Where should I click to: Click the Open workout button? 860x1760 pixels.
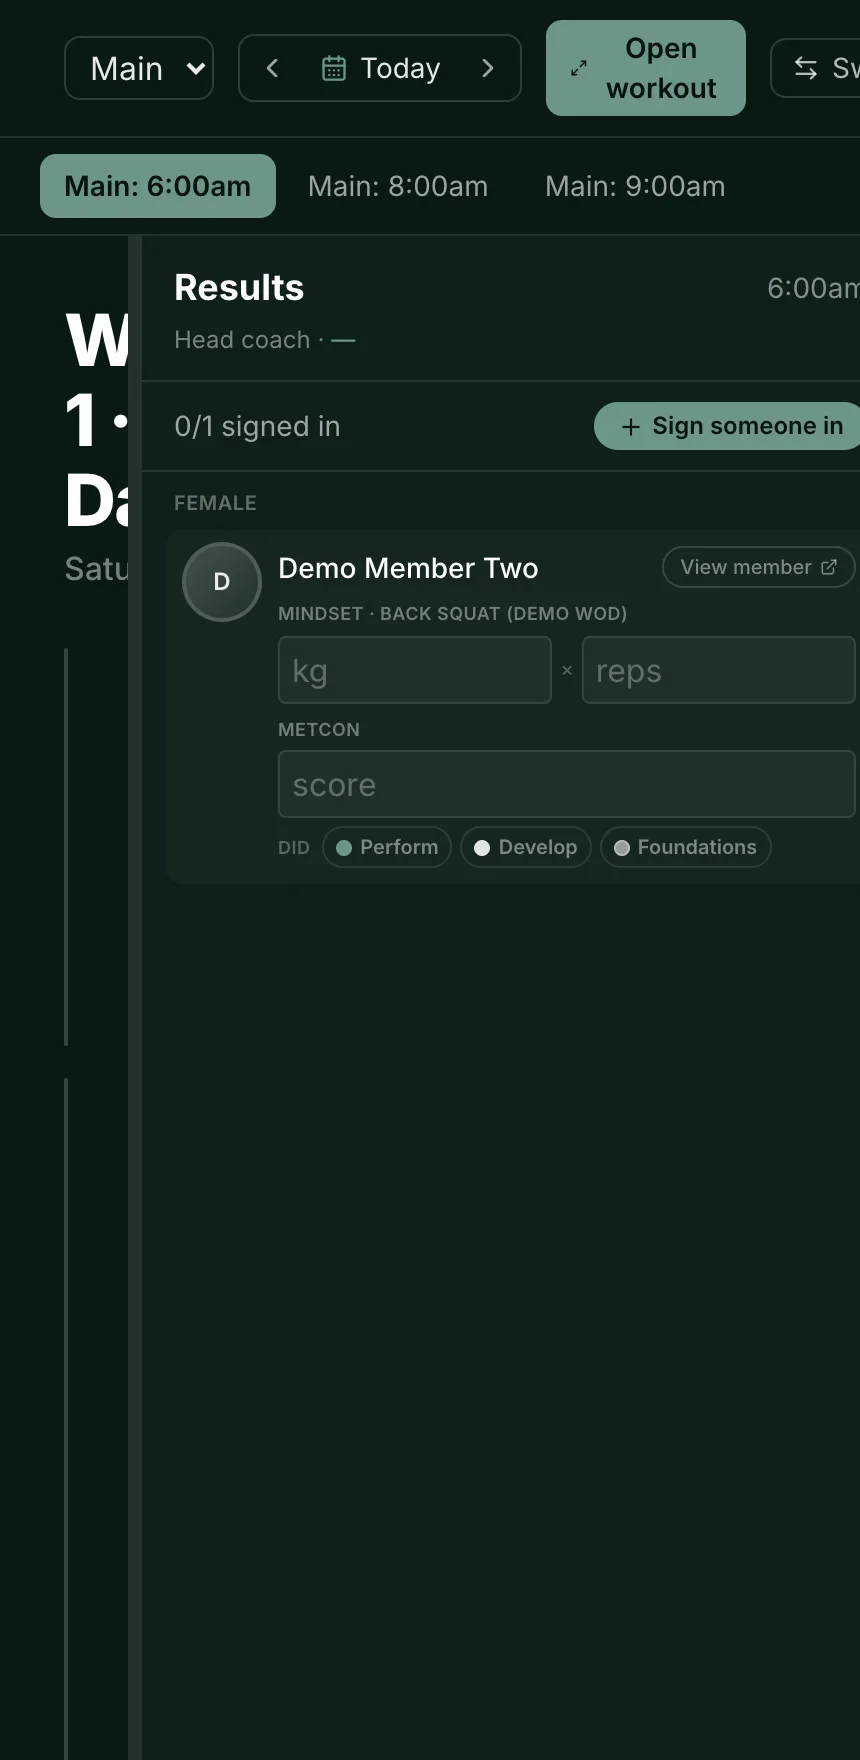646,68
